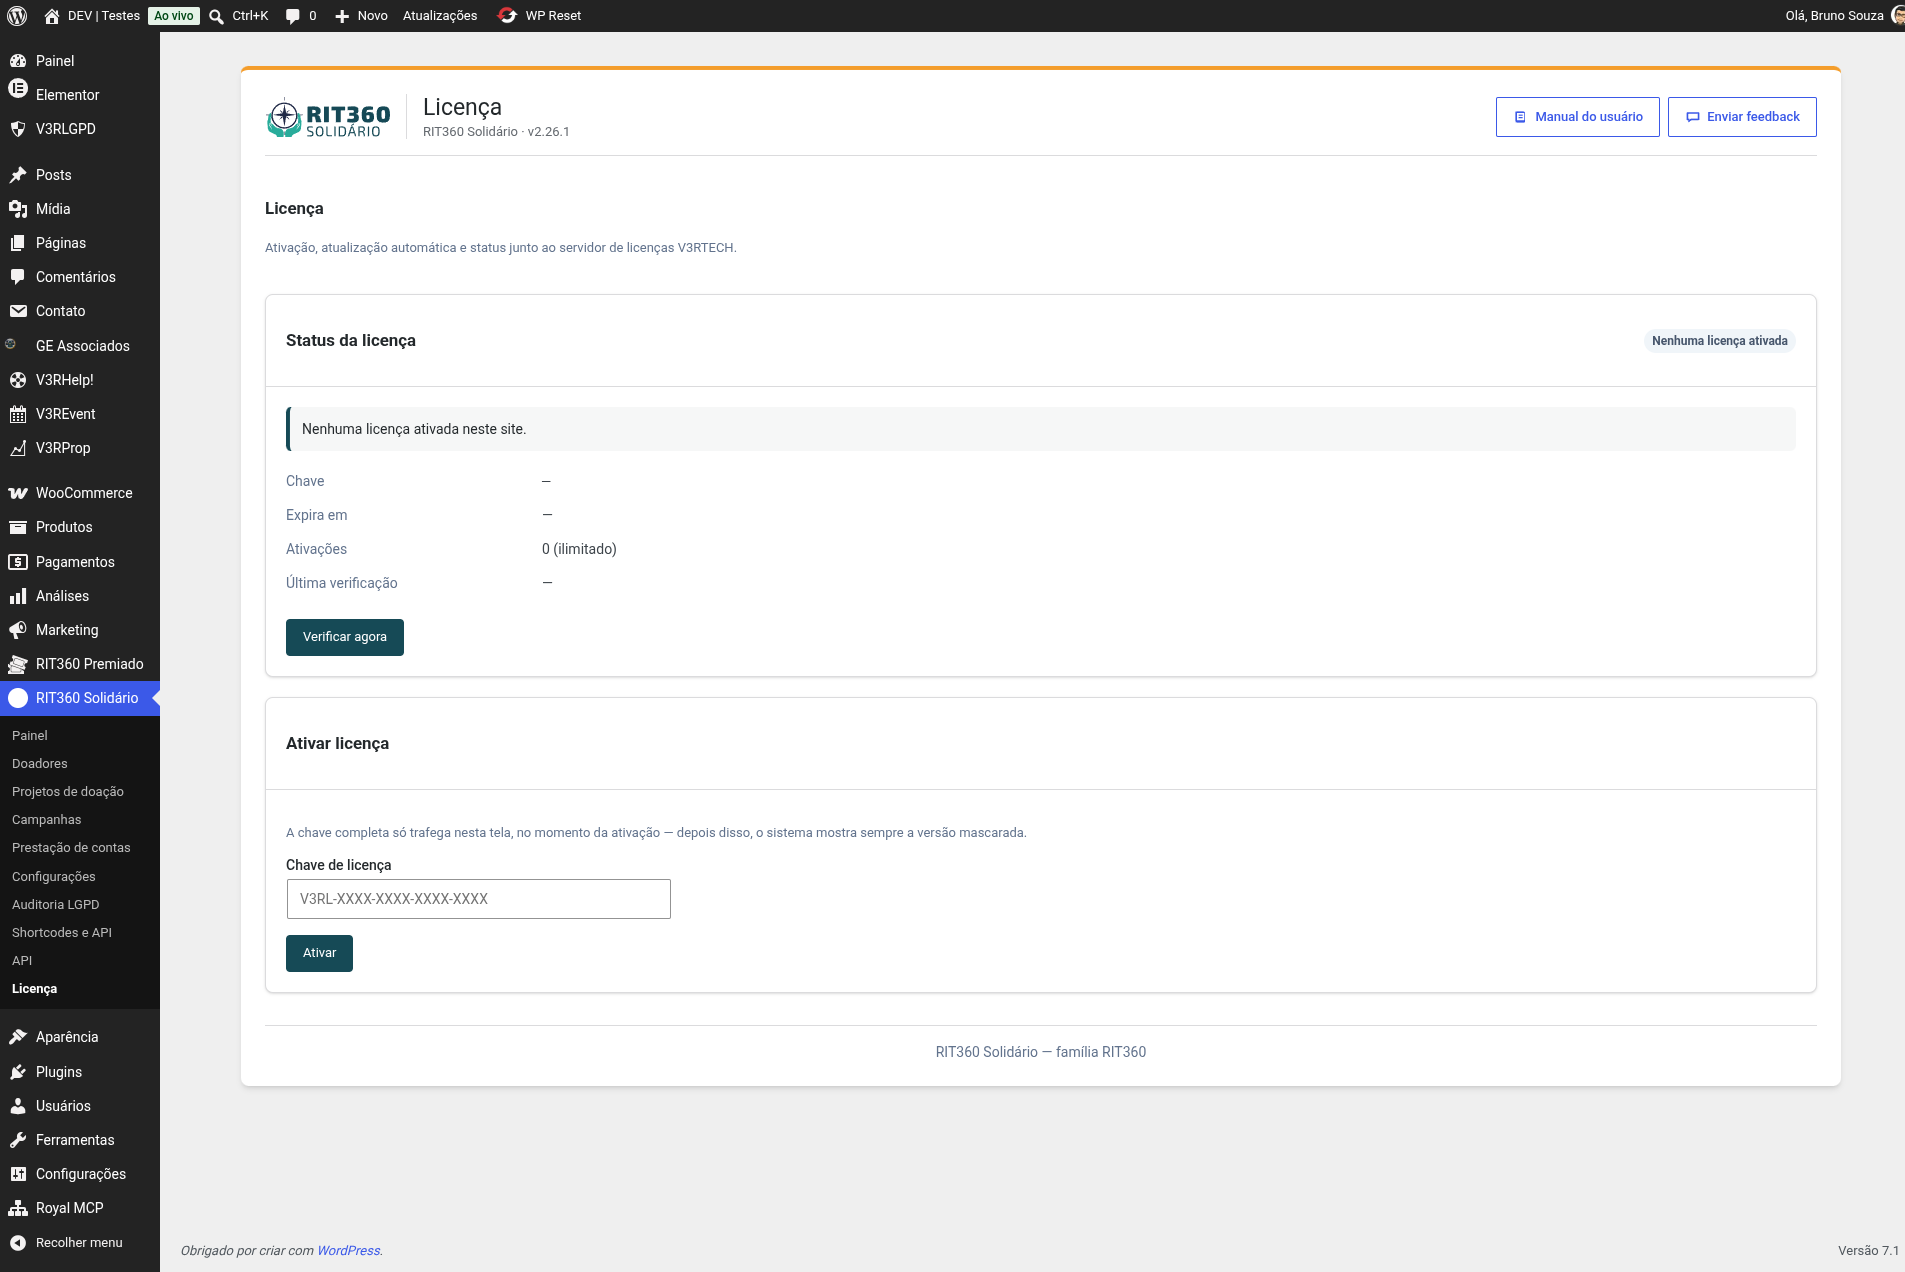Open Atualizações in the admin bar
The width and height of the screenshot is (1905, 1272).
pos(440,16)
